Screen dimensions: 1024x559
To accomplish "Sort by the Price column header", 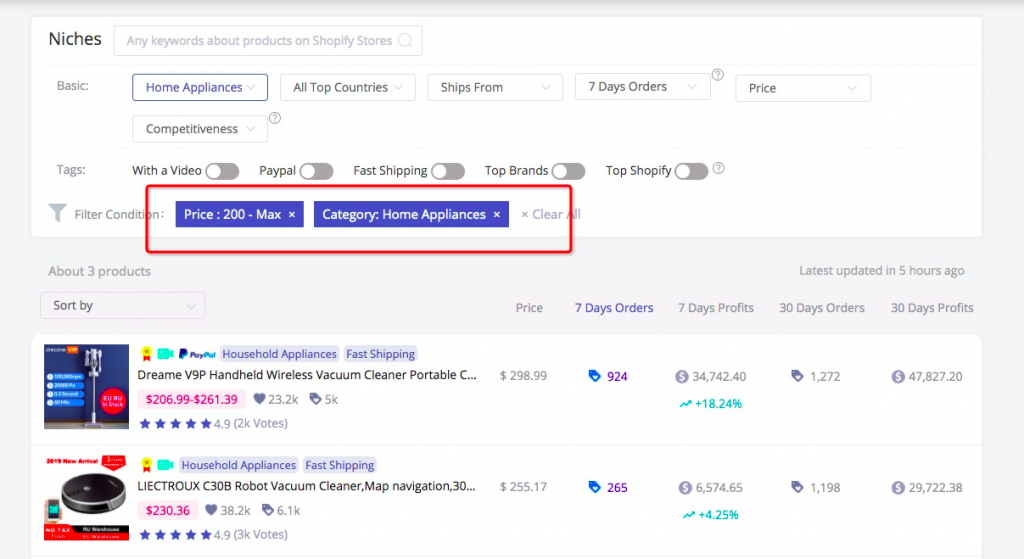I will click(x=529, y=308).
